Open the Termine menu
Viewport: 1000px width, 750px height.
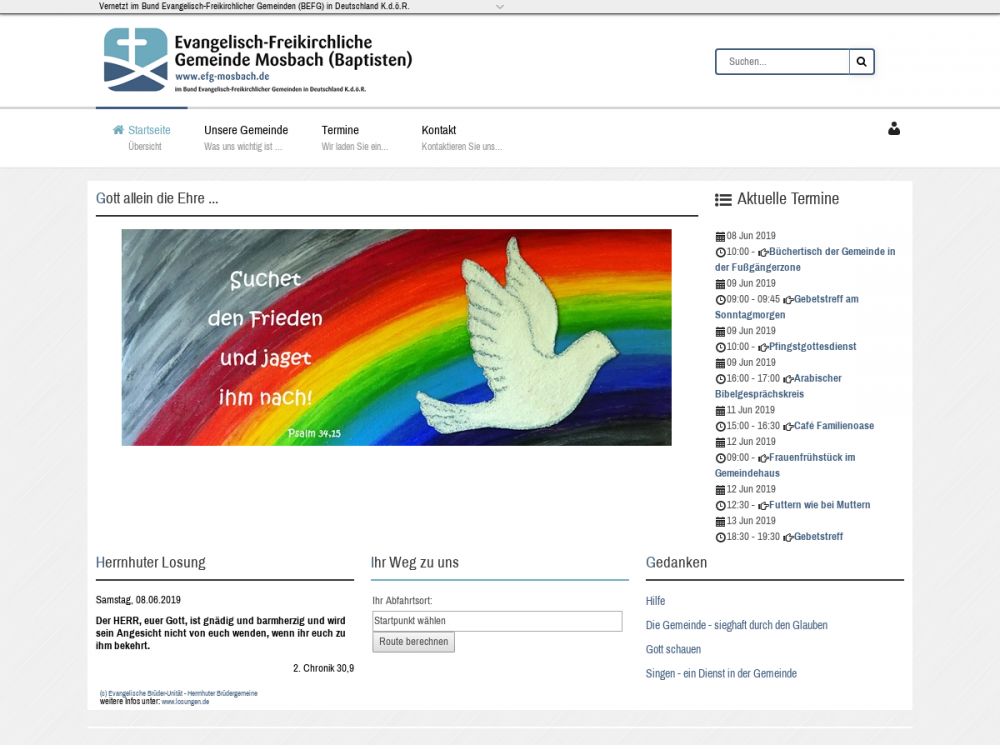[x=340, y=130]
